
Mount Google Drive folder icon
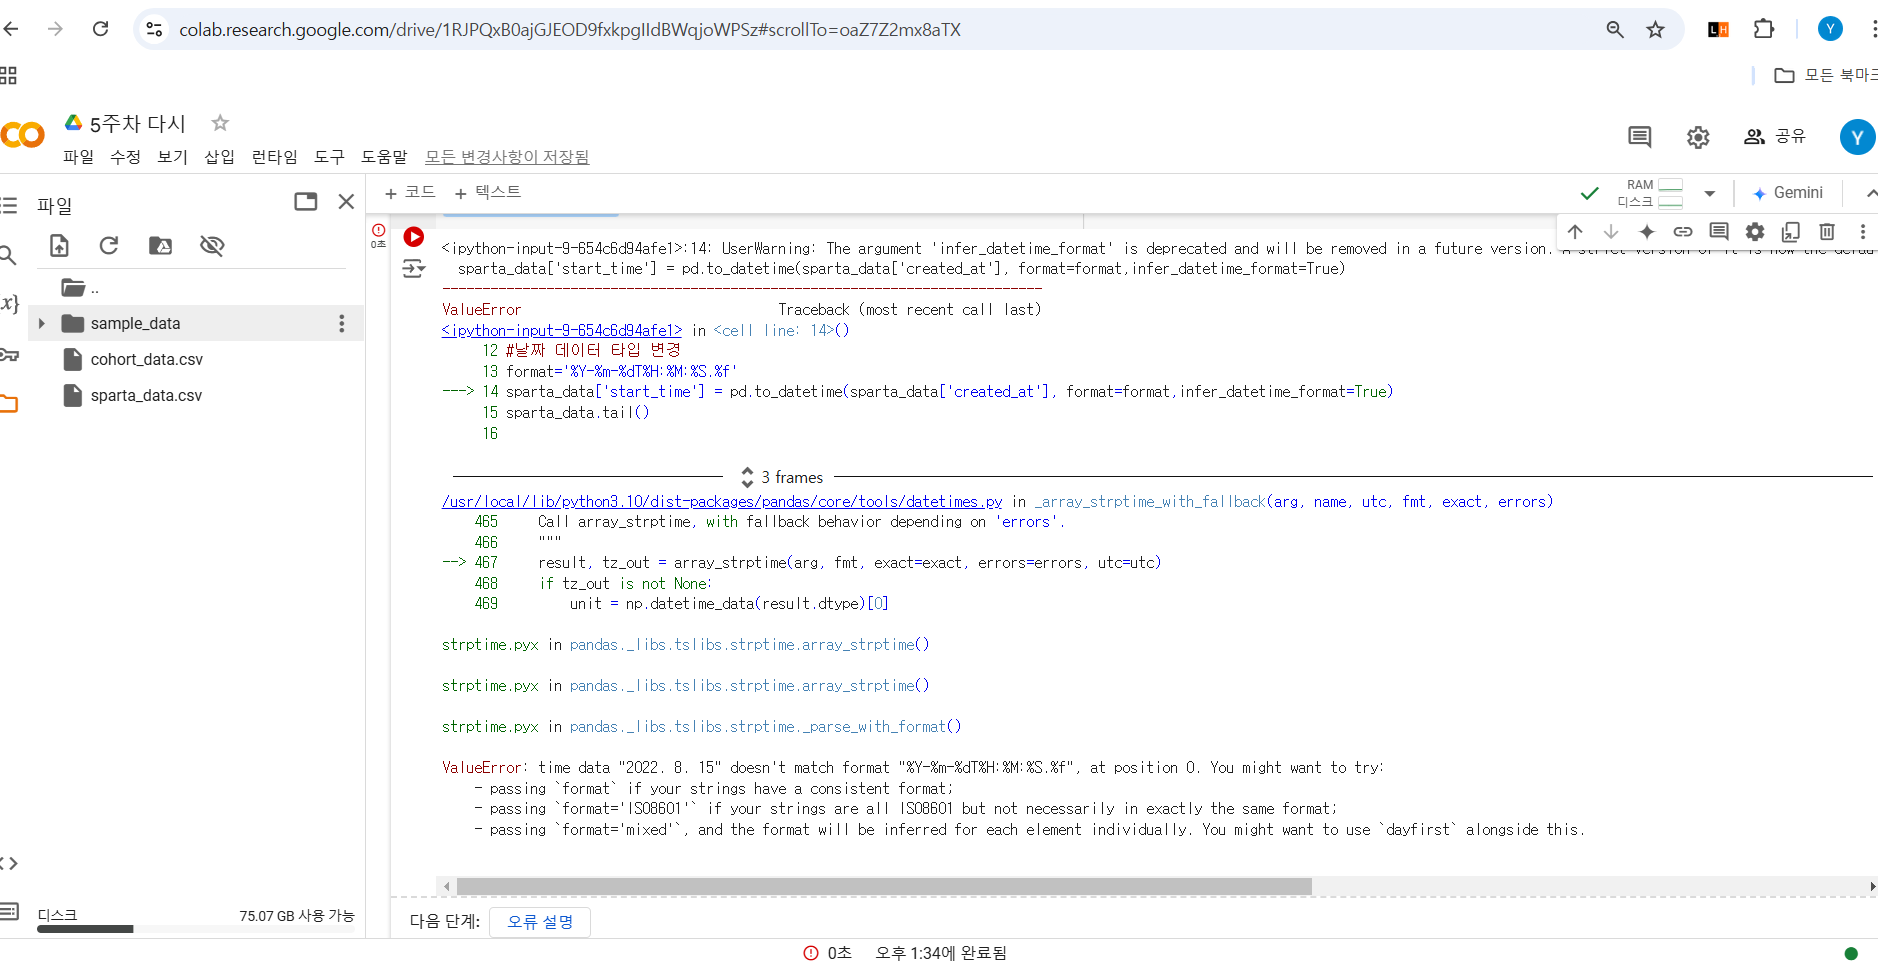click(160, 246)
